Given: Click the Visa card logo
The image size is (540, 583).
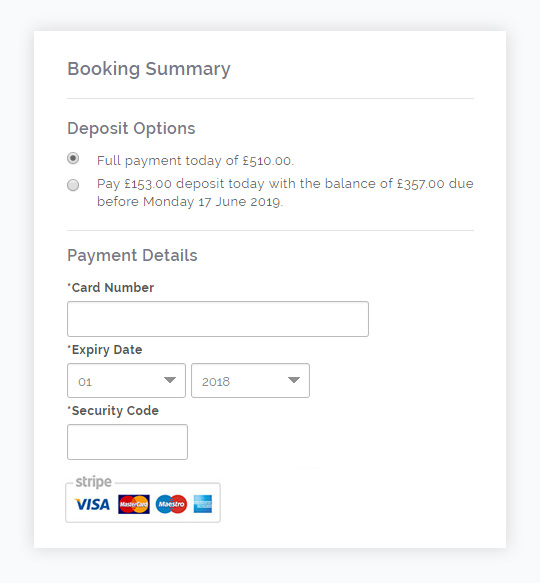Looking at the screenshot, I should (x=92, y=504).
